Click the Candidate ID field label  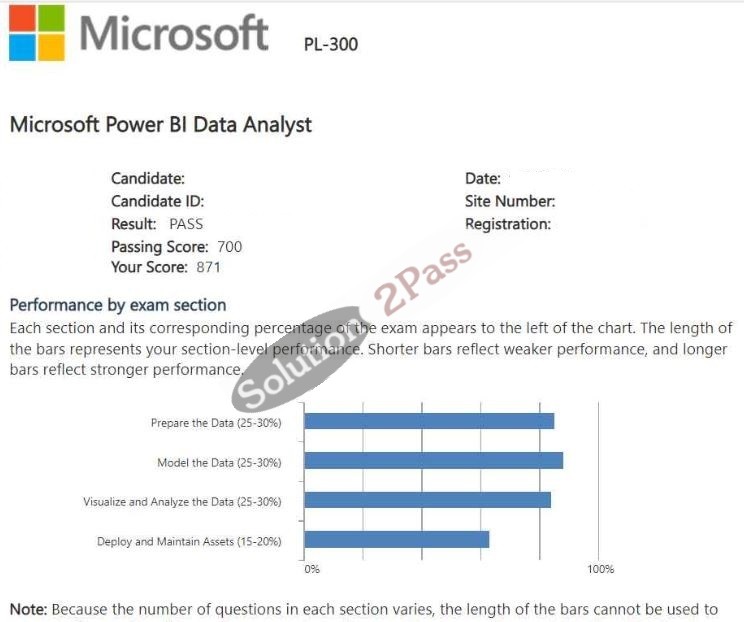[x=158, y=201]
